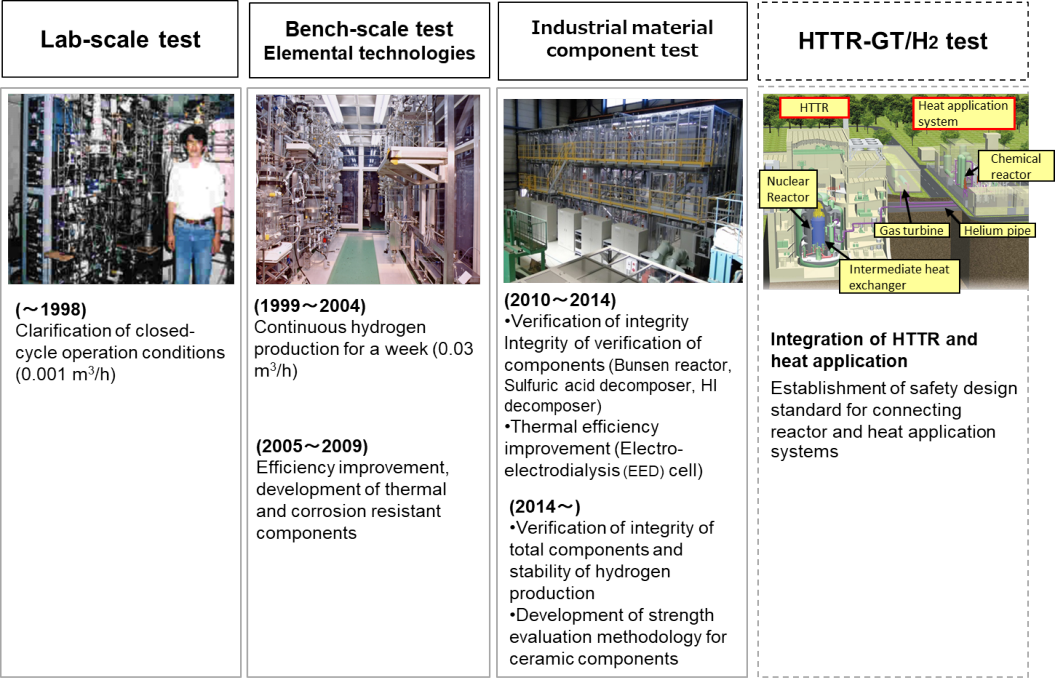Click 'Efficiency improvement, development of thermal' text
The image size is (1055, 680).
pyautogui.click(x=352, y=478)
